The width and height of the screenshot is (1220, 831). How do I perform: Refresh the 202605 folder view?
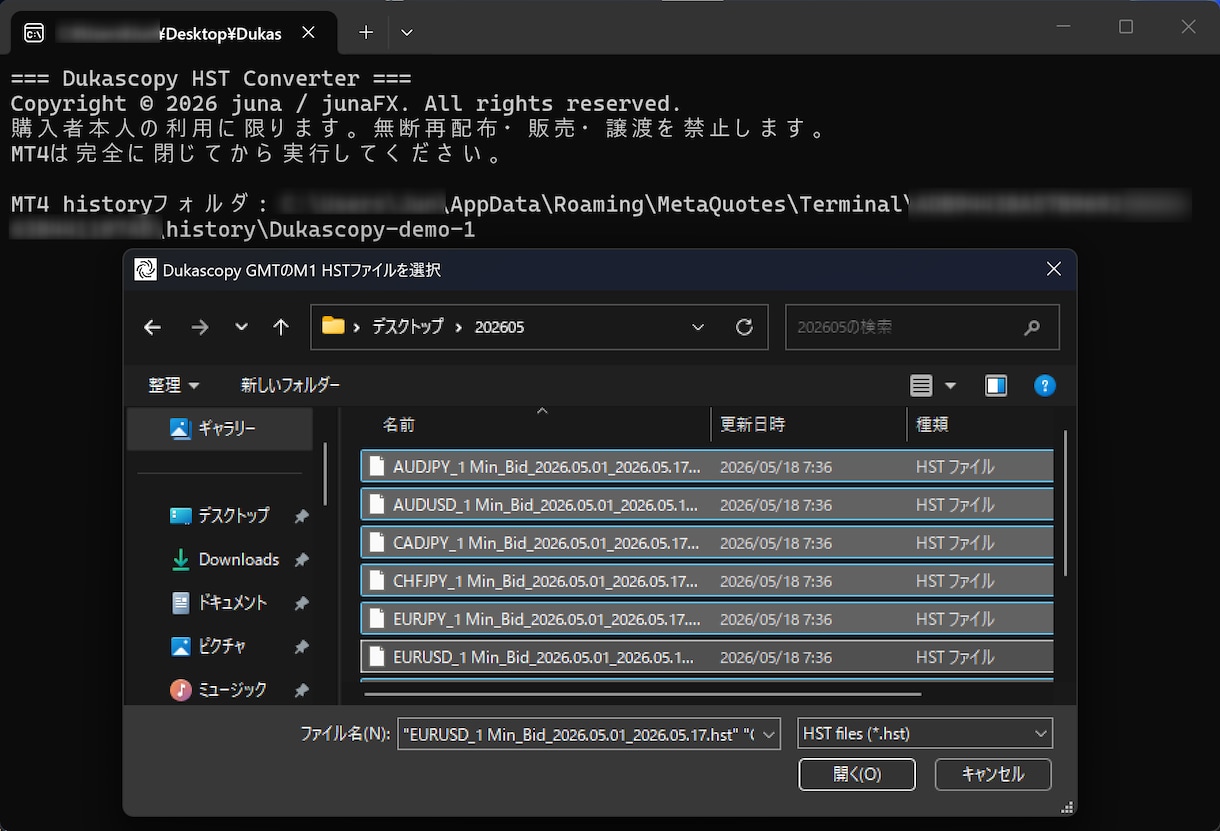tap(744, 327)
